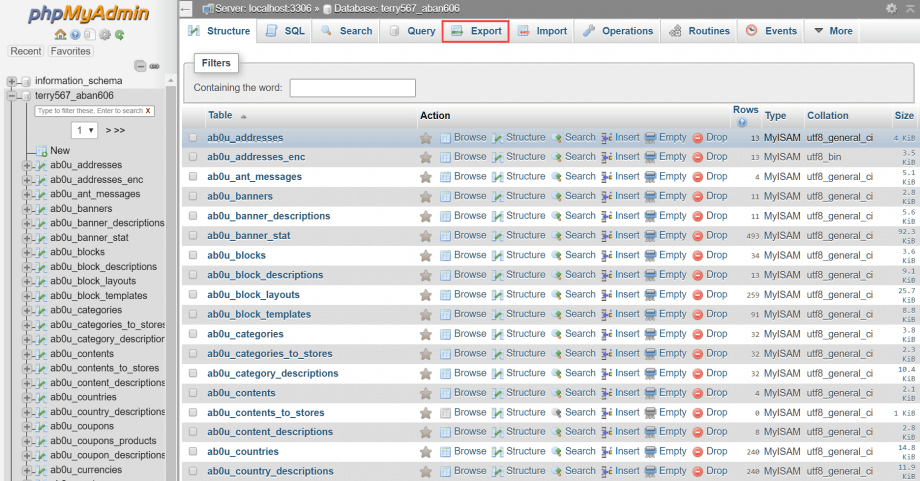Favorite ab0u_countries using star icon
The height and width of the screenshot is (481, 920).
426,452
